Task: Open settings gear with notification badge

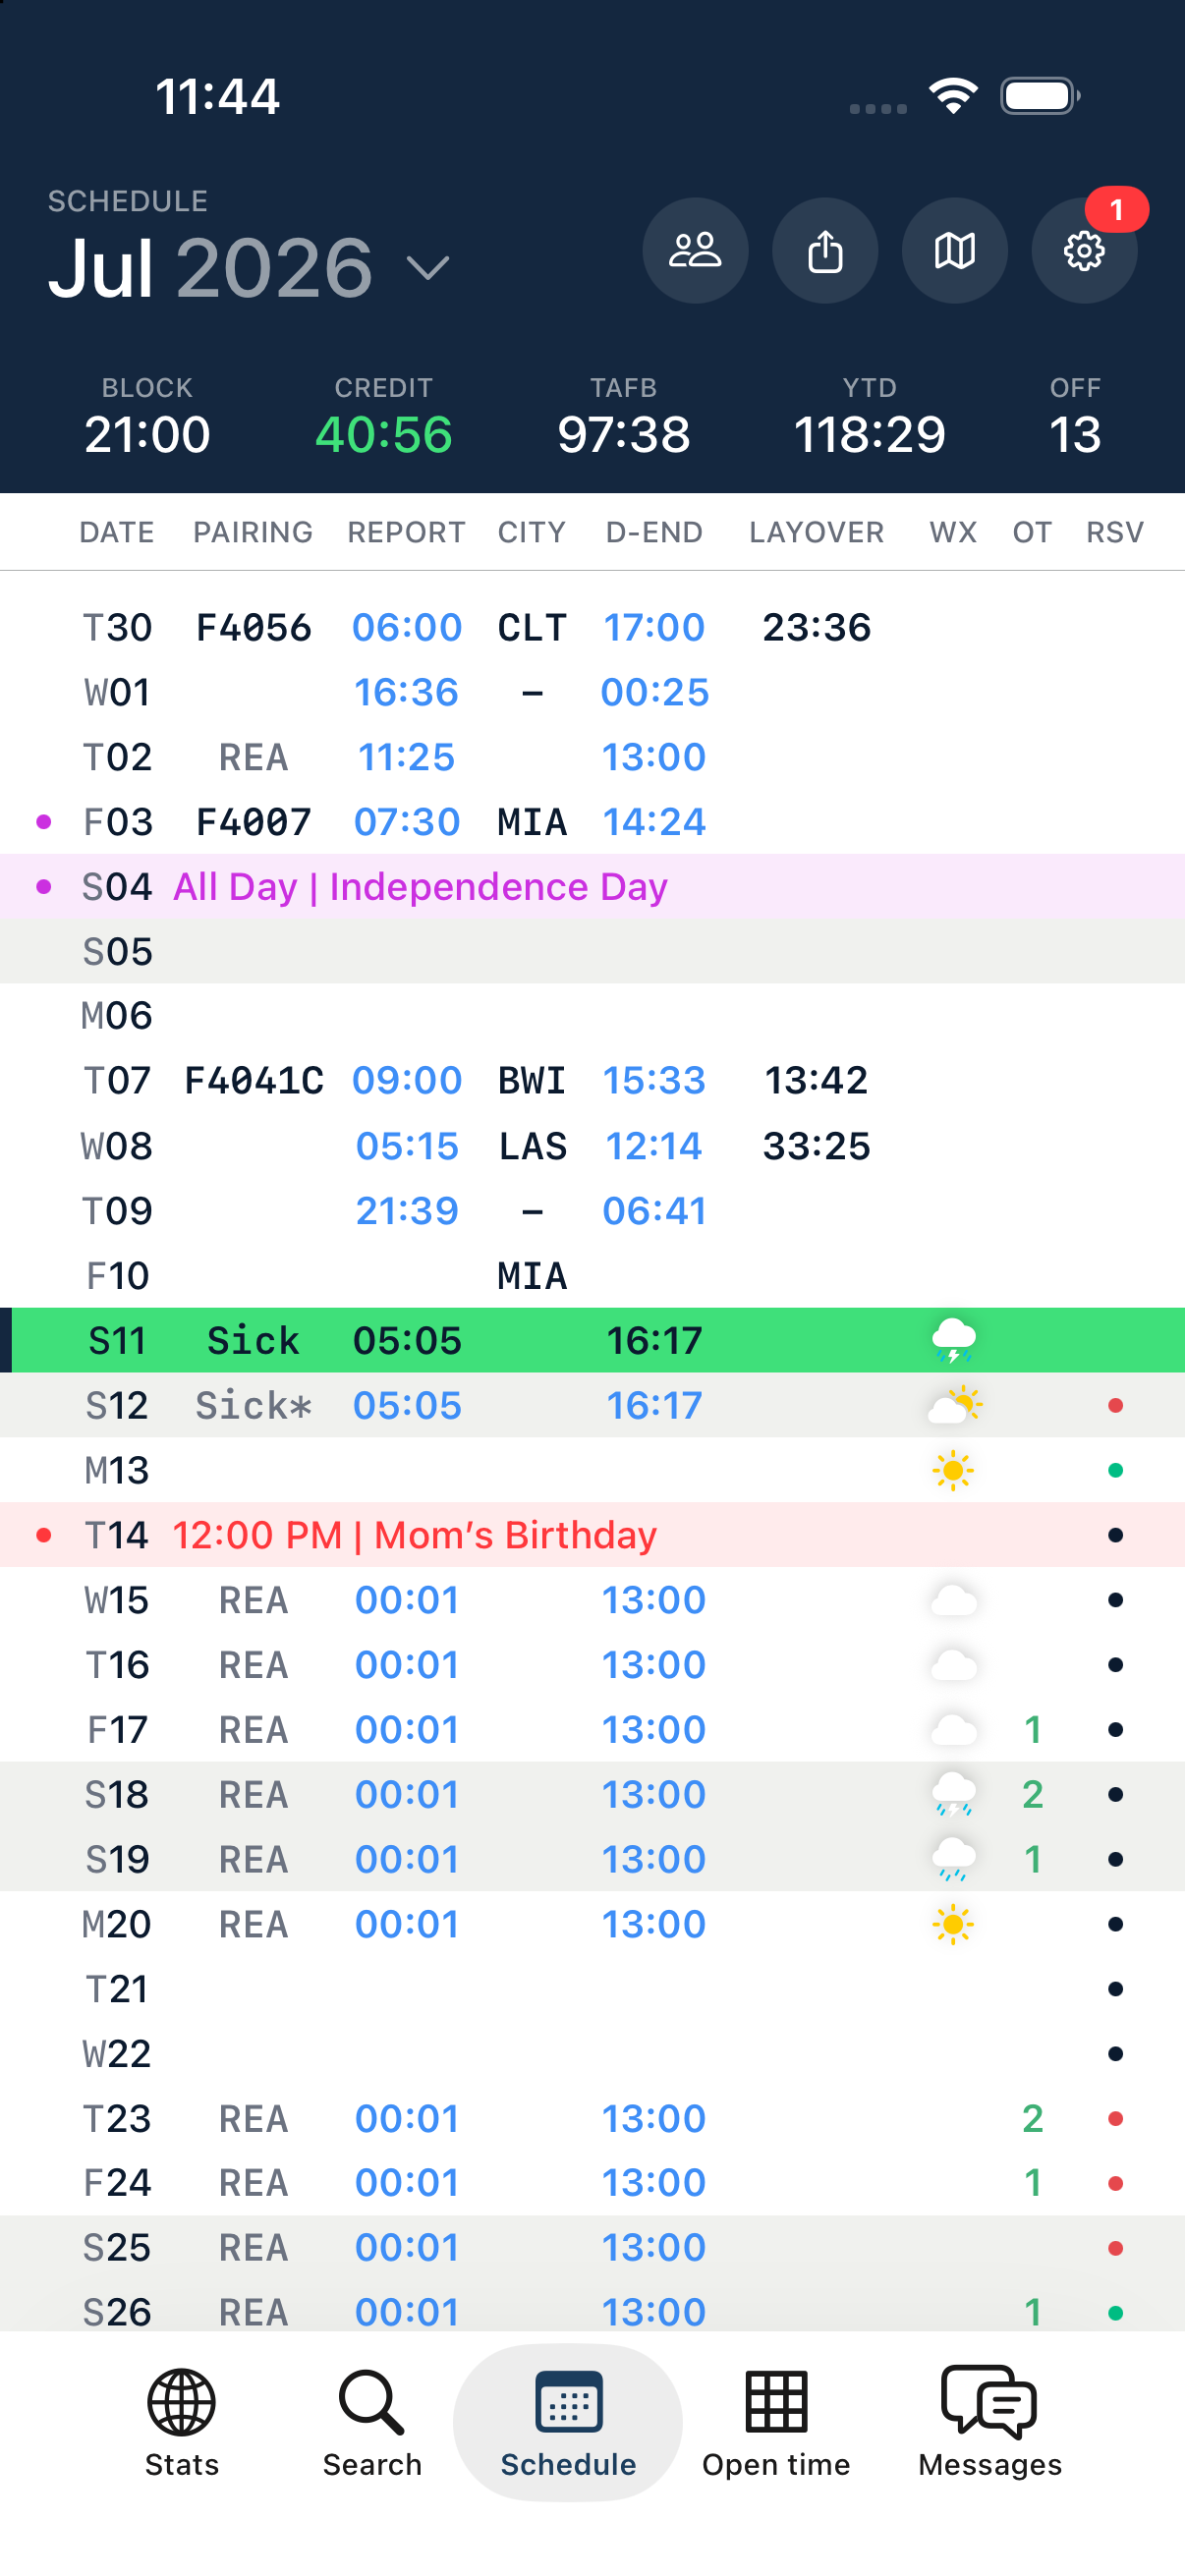Action: (1085, 250)
